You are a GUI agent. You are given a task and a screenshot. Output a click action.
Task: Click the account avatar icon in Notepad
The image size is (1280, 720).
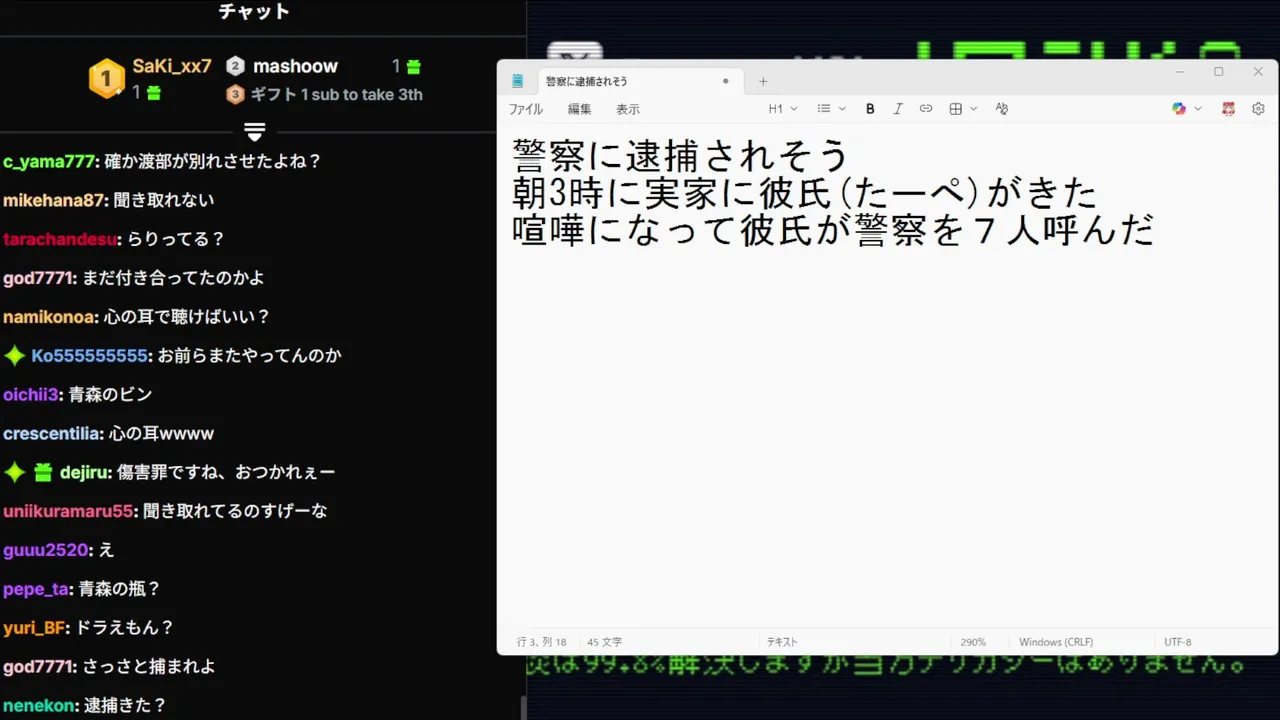tap(1228, 109)
